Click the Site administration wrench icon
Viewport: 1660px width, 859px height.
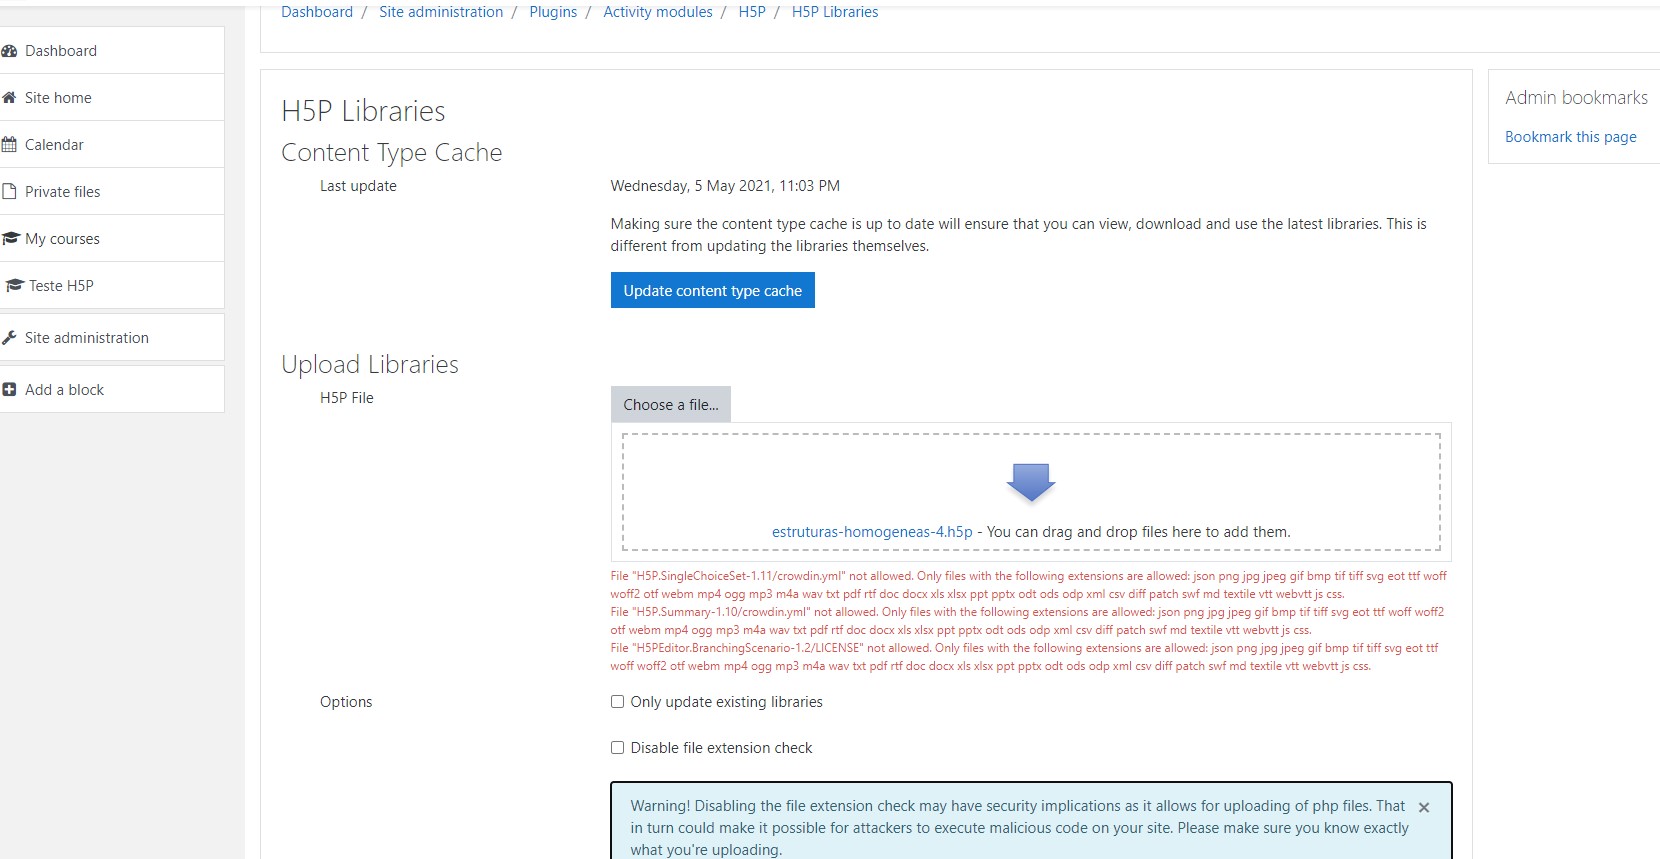pos(9,338)
